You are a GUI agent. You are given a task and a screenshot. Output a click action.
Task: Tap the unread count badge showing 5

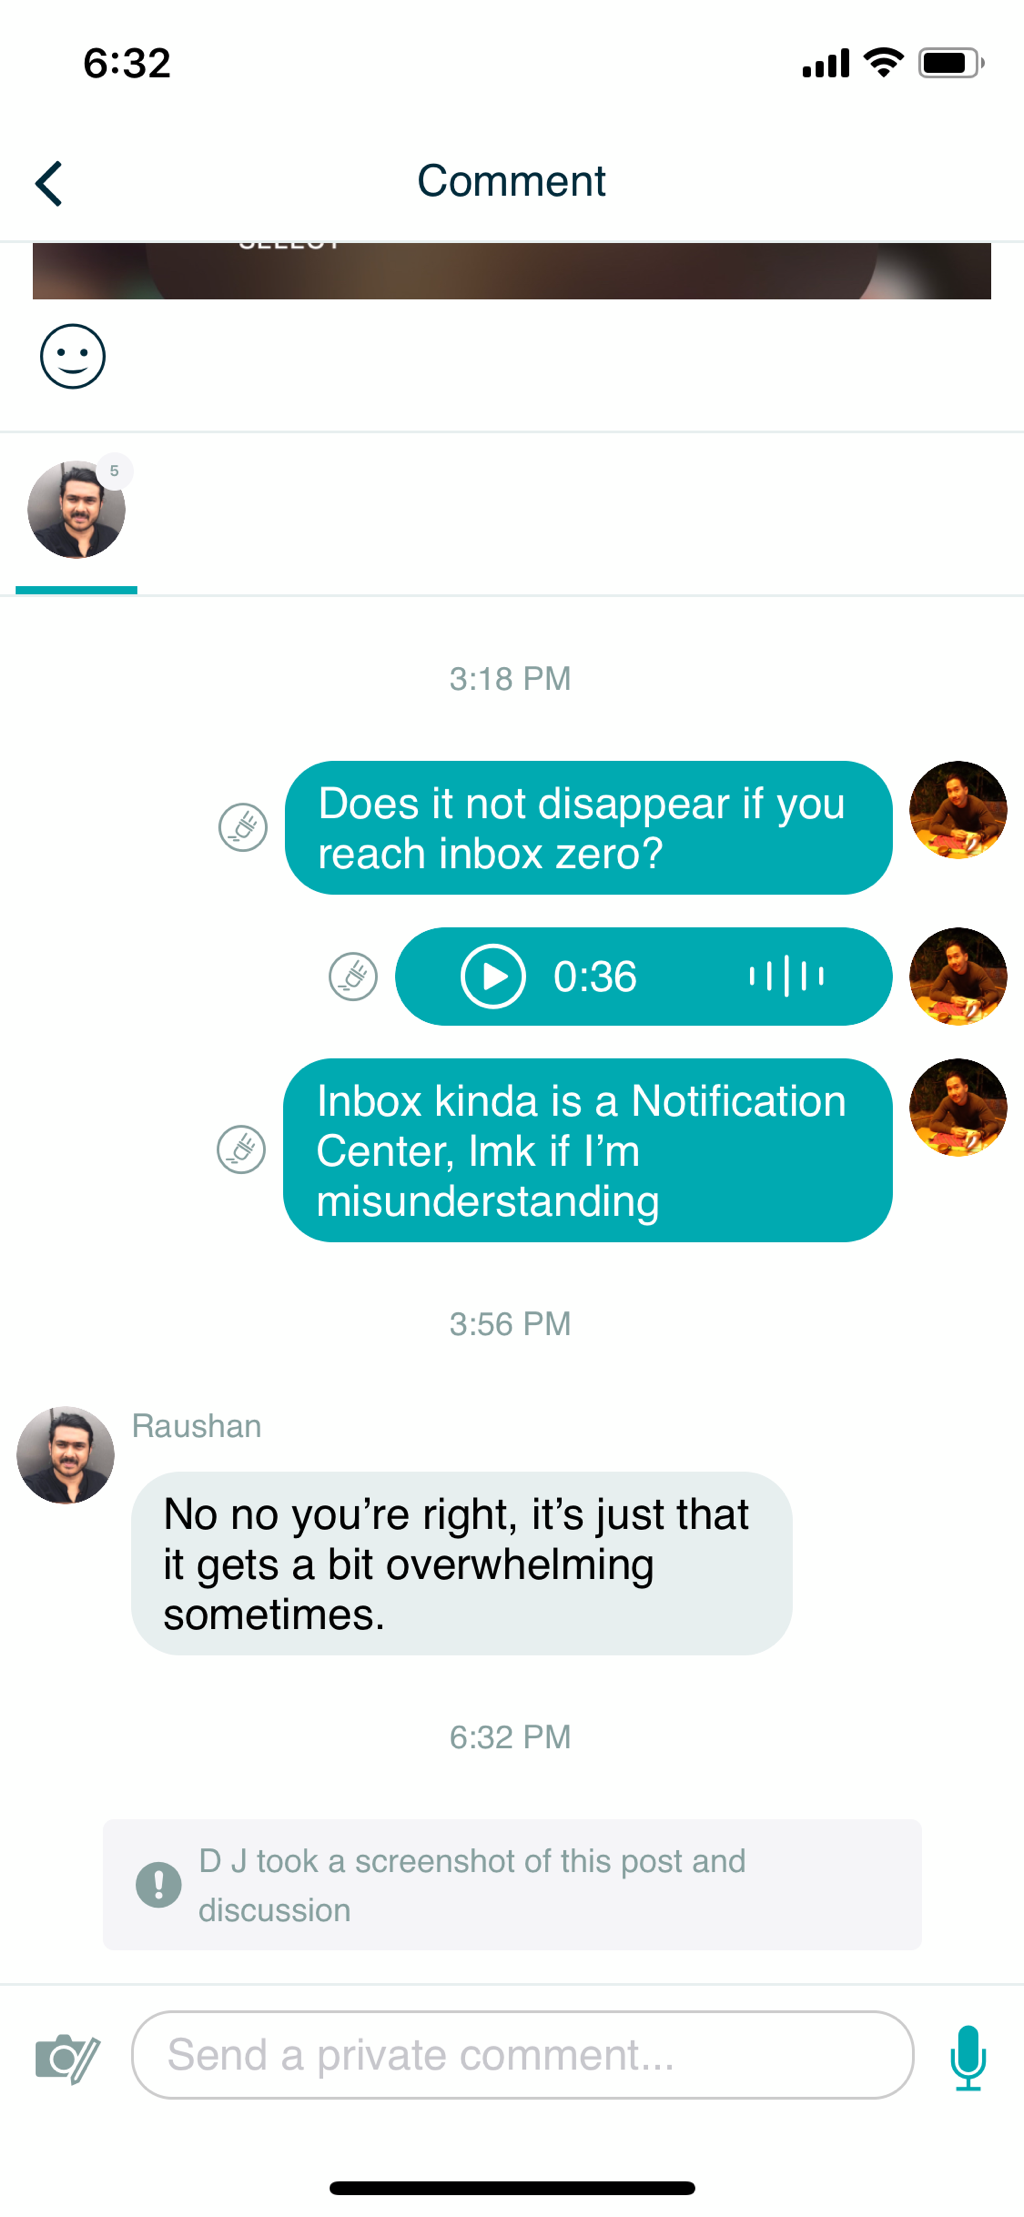tap(115, 471)
